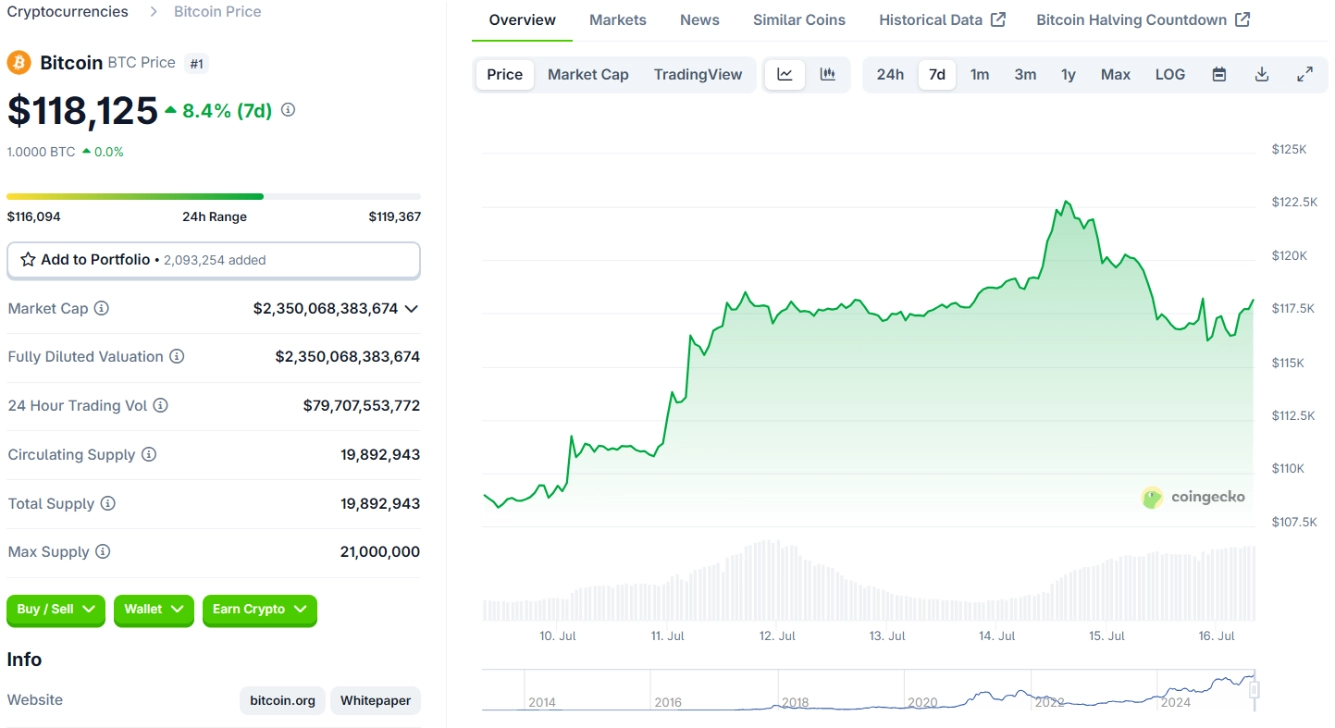
Task: Click the $79,707,553,772 trading volume value
Action: (362, 406)
